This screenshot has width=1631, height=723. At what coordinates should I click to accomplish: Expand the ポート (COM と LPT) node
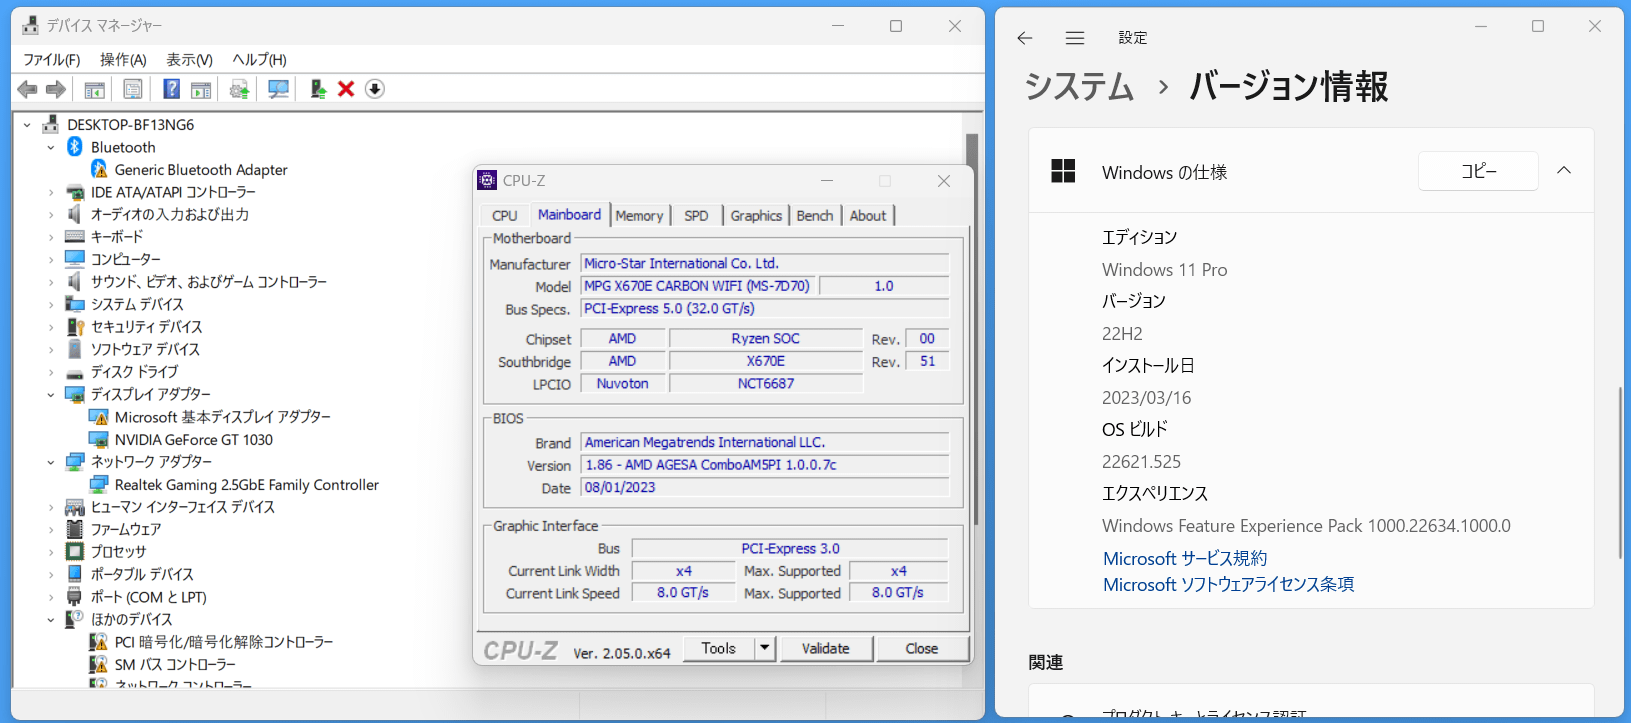51,597
